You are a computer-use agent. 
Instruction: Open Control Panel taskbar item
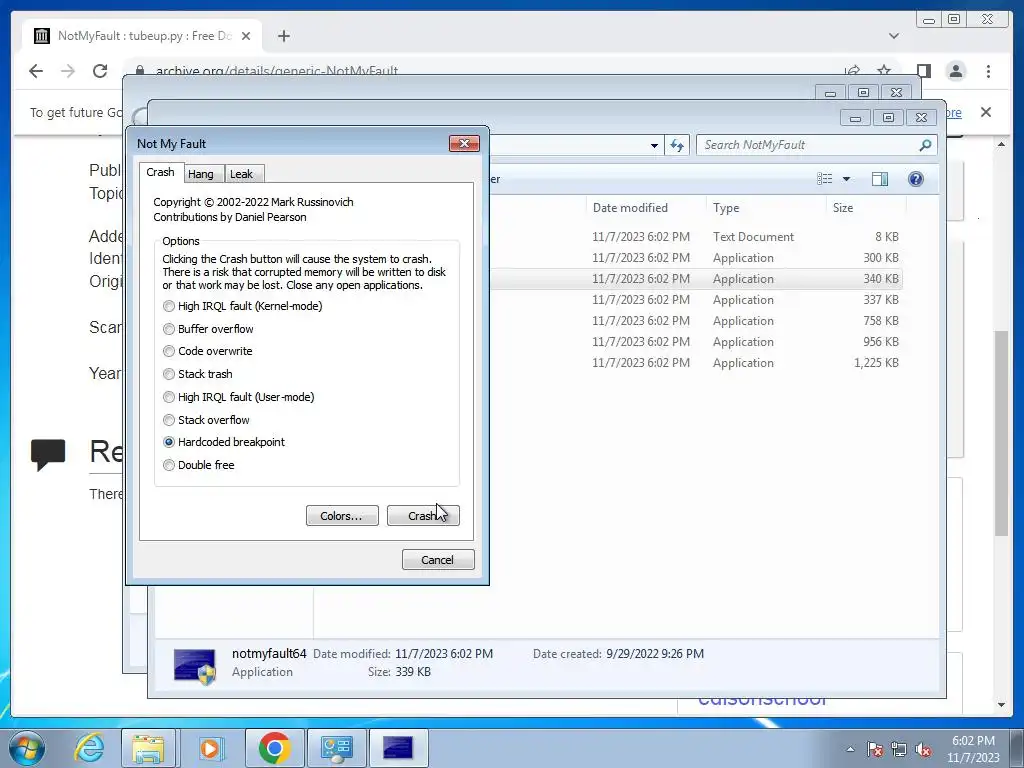coord(336,748)
